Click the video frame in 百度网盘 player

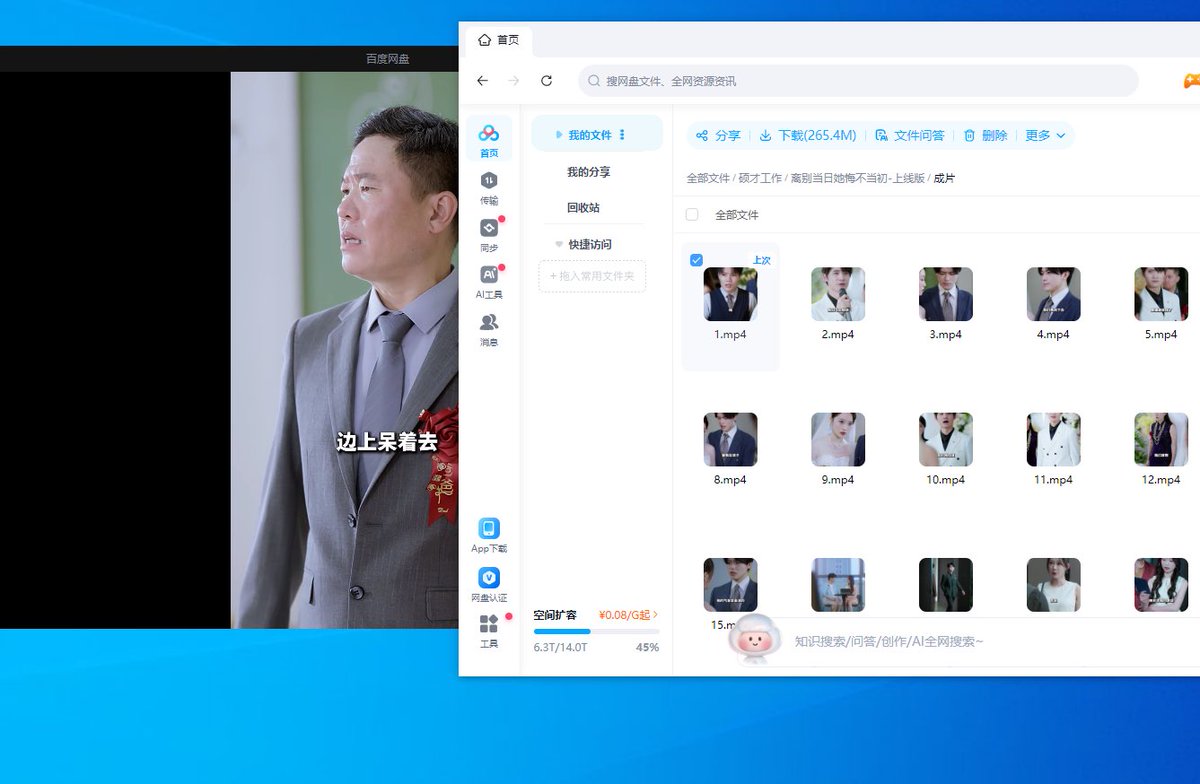344,350
